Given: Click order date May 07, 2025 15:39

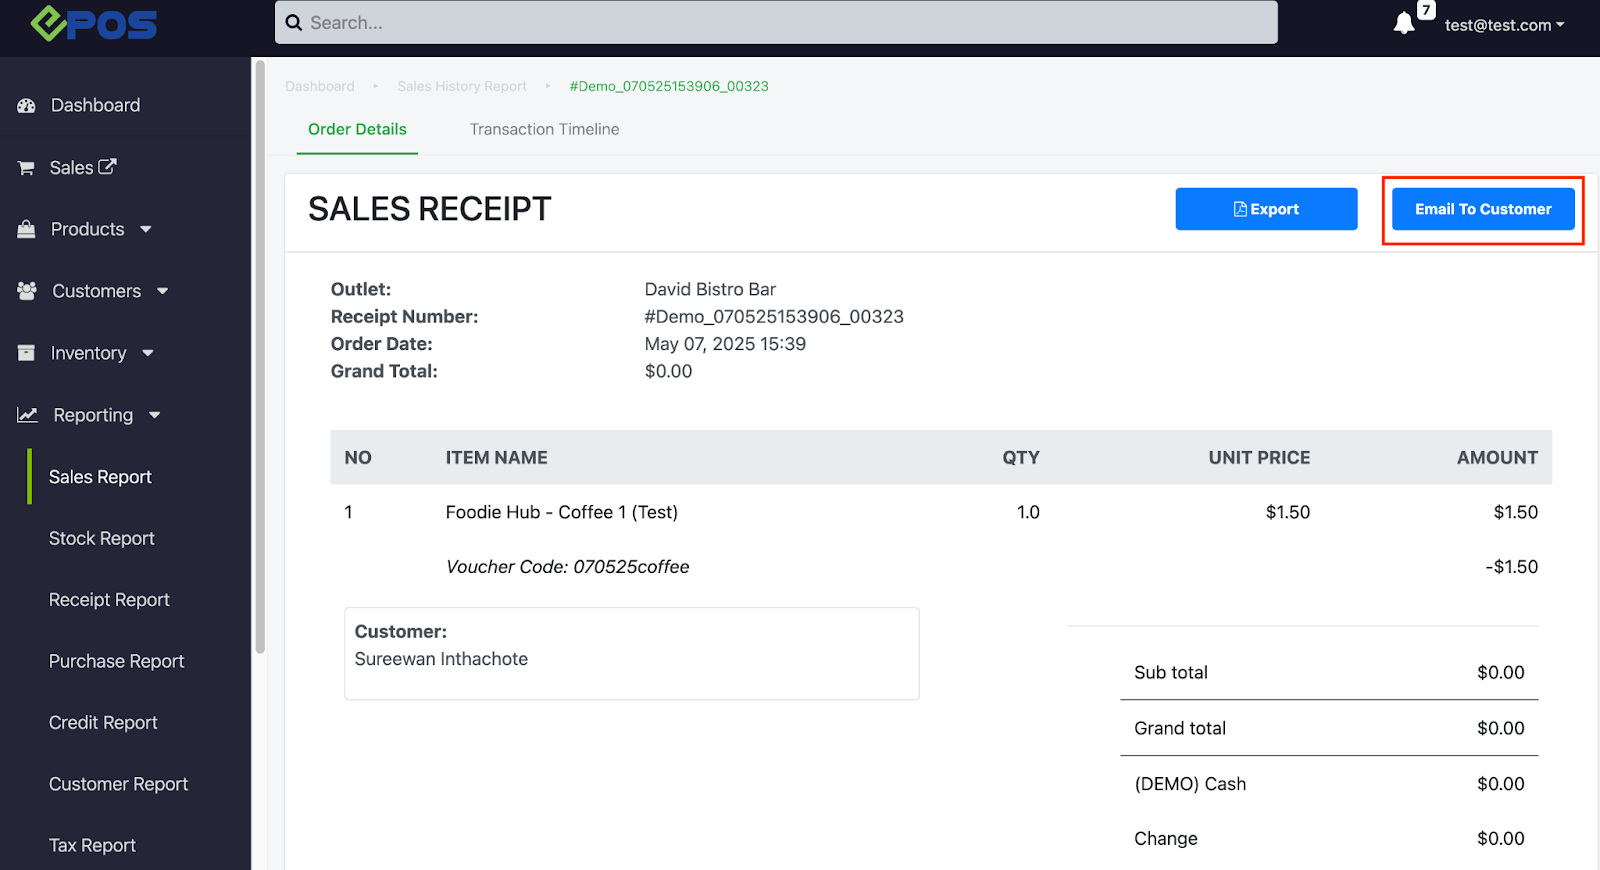Looking at the screenshot, I should click(x=725, y=344).
